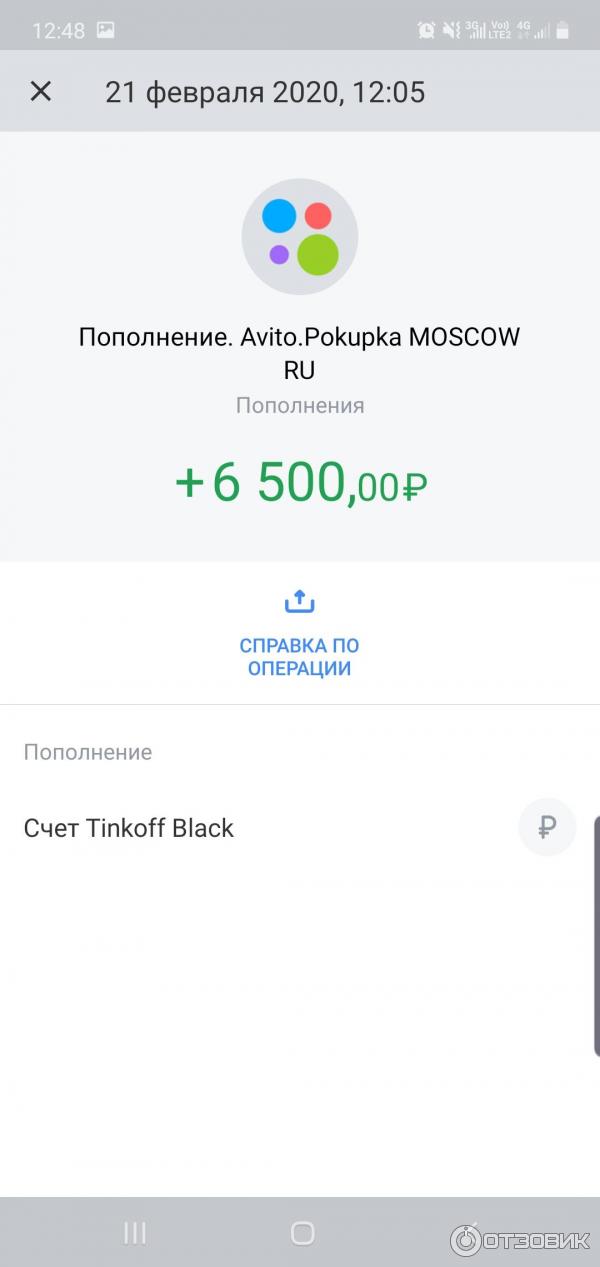
Task: Tap the Avito merchant logo
Action: click(299, 236)
